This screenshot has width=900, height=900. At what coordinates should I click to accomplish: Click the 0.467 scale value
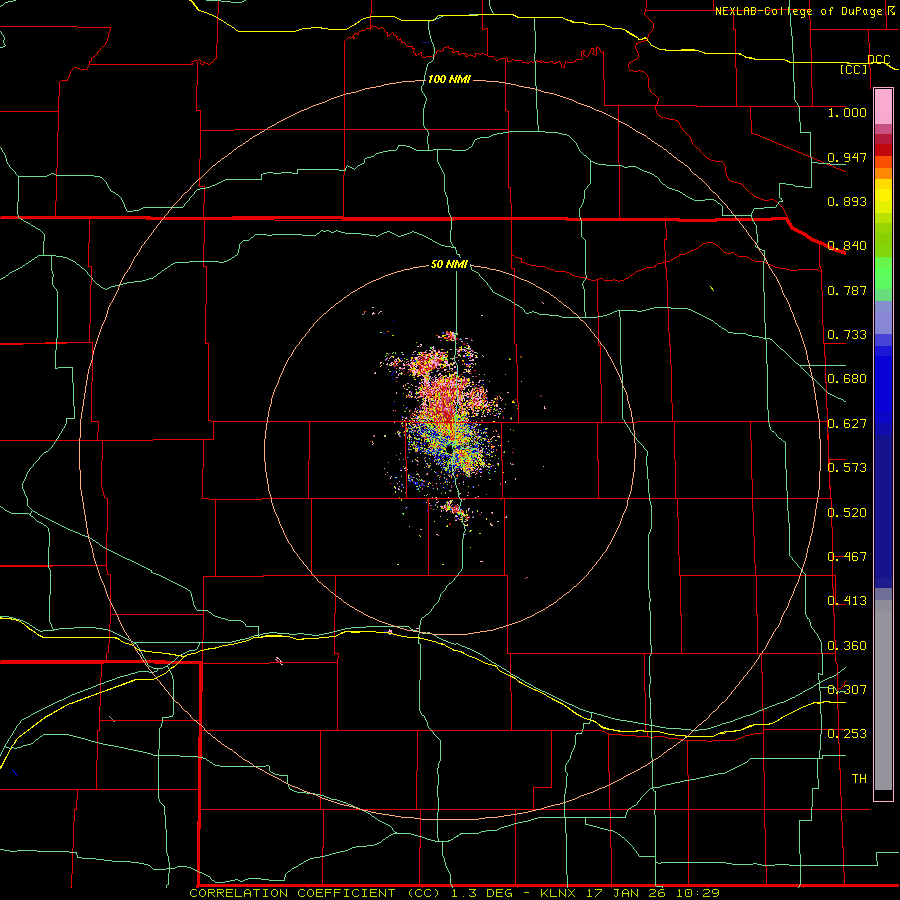[847, 557]
